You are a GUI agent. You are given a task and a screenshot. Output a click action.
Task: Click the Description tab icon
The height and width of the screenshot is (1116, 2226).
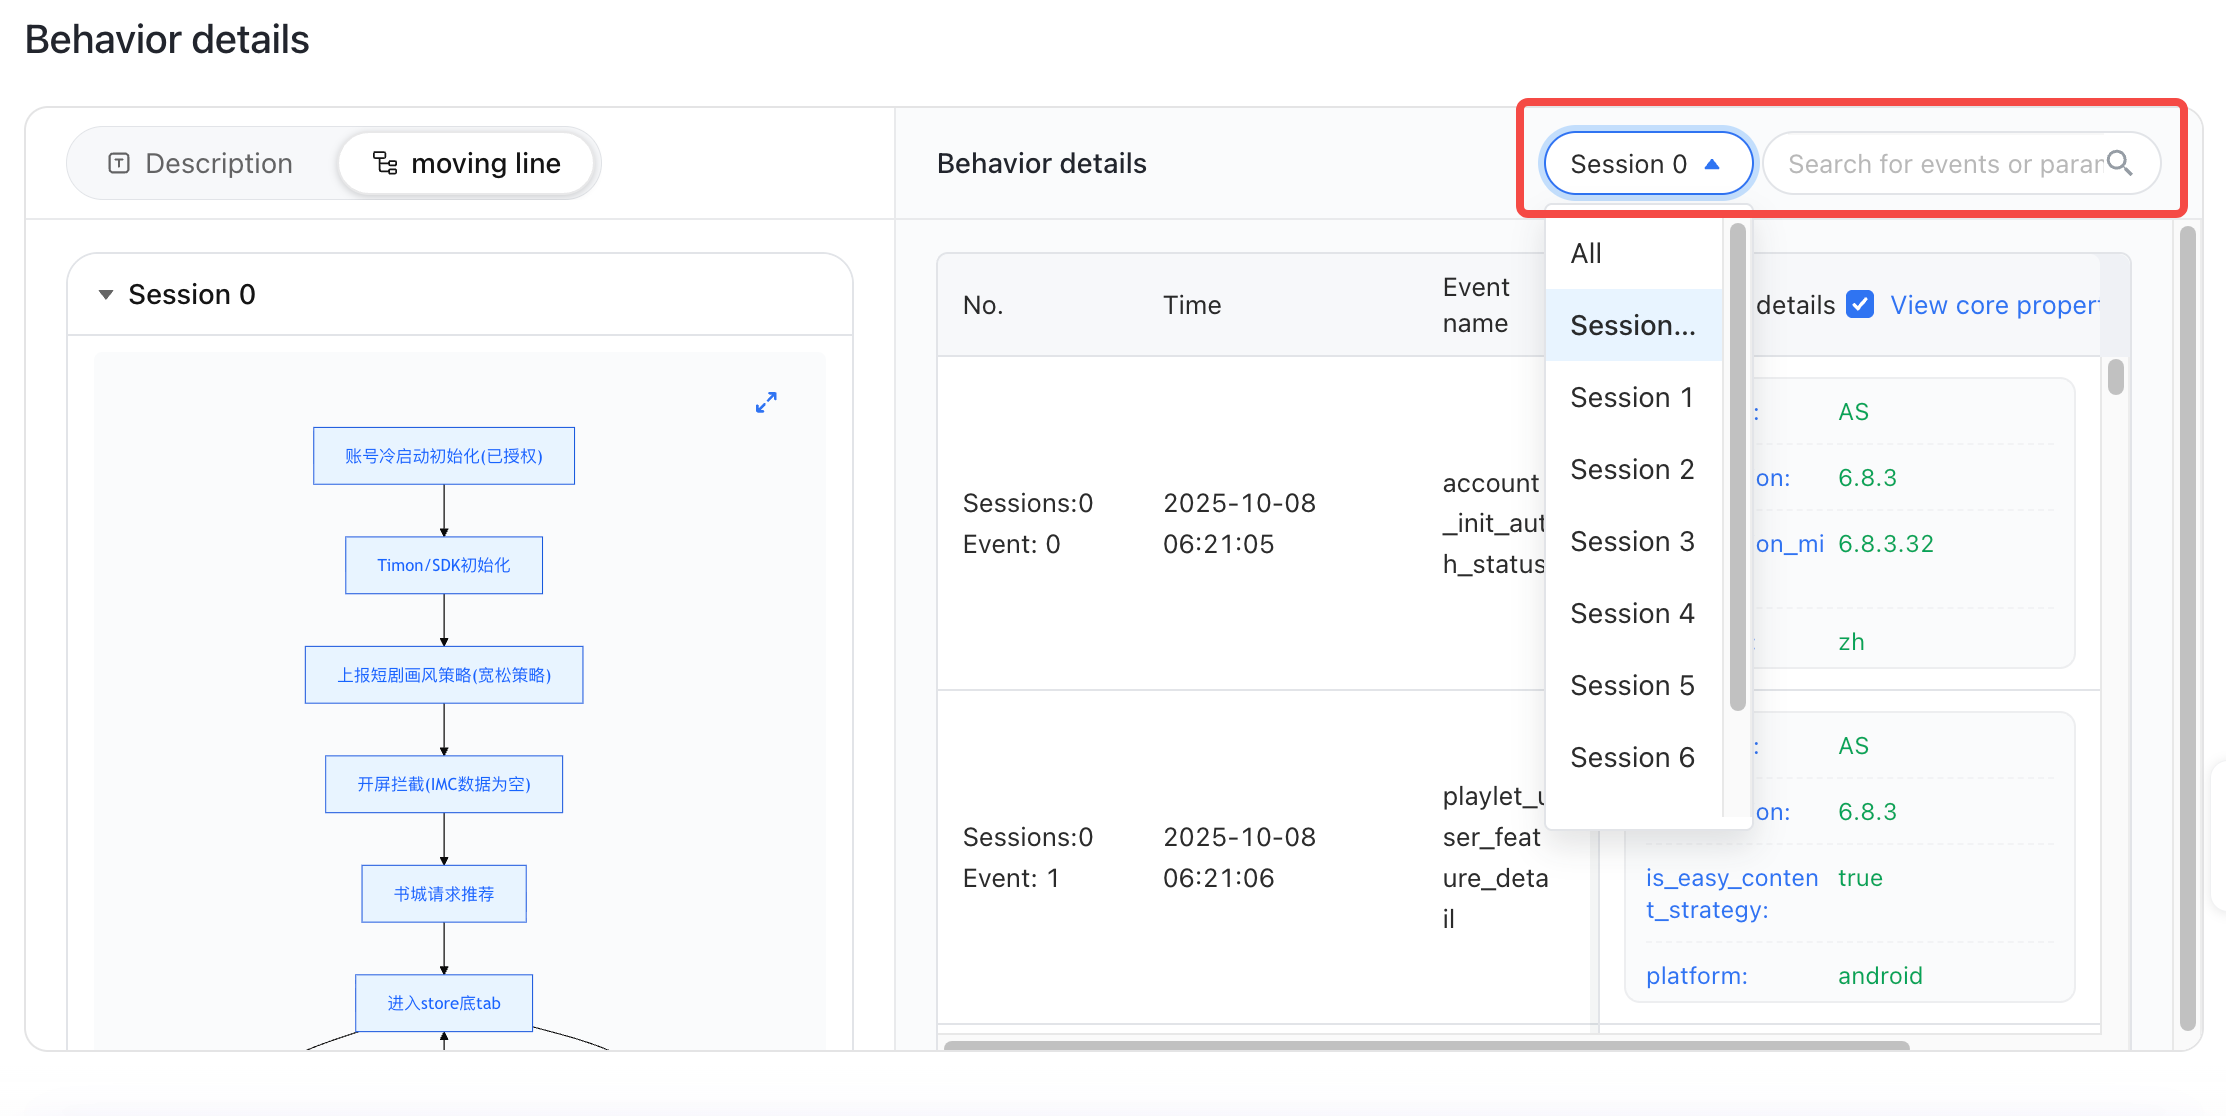pos(119,163)
